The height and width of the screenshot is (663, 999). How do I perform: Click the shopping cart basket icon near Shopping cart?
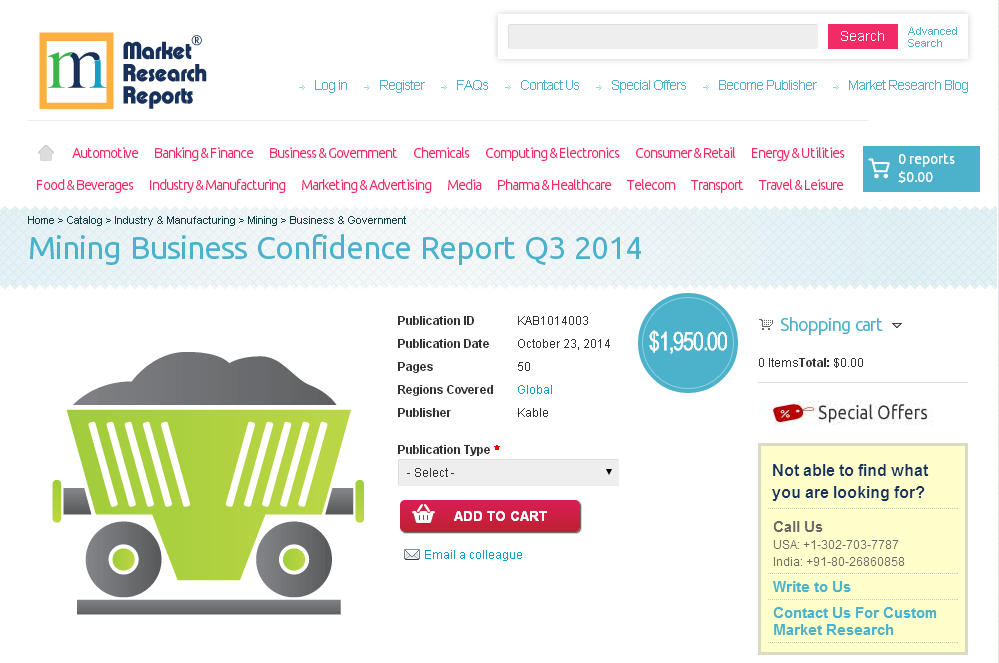pyautogui.click(x=766, y=324)
